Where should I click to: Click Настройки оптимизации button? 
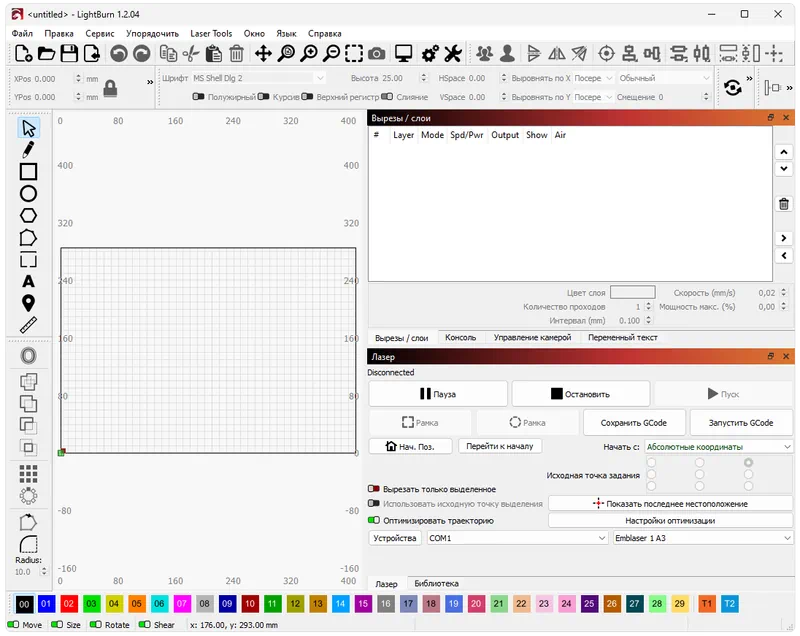[670, 521]
